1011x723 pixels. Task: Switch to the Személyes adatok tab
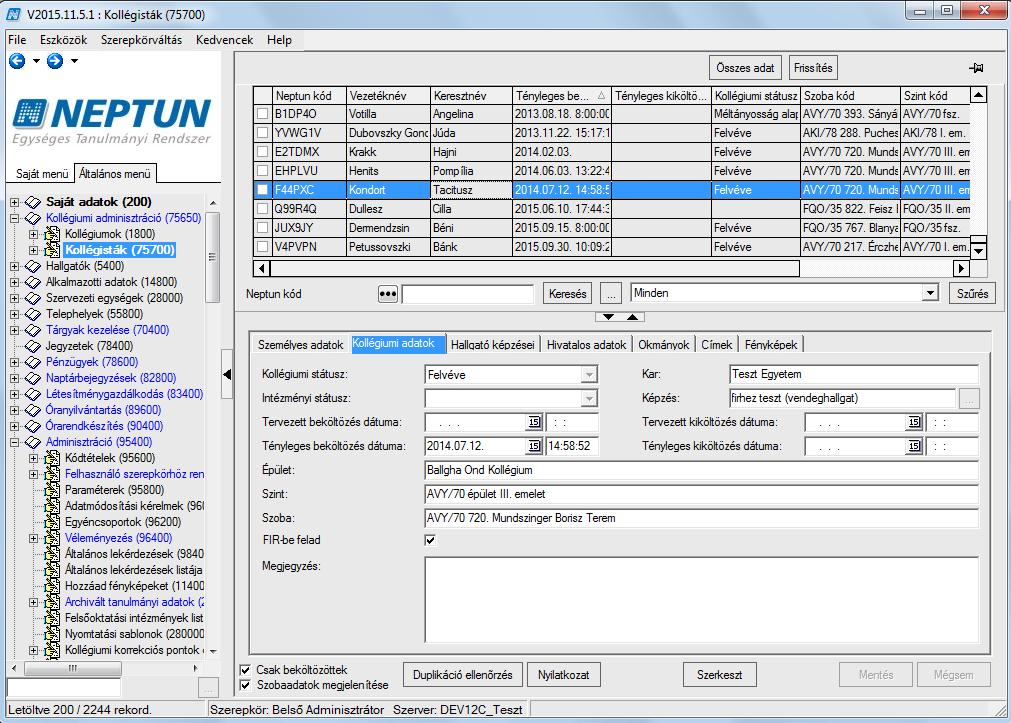[300, 345]
